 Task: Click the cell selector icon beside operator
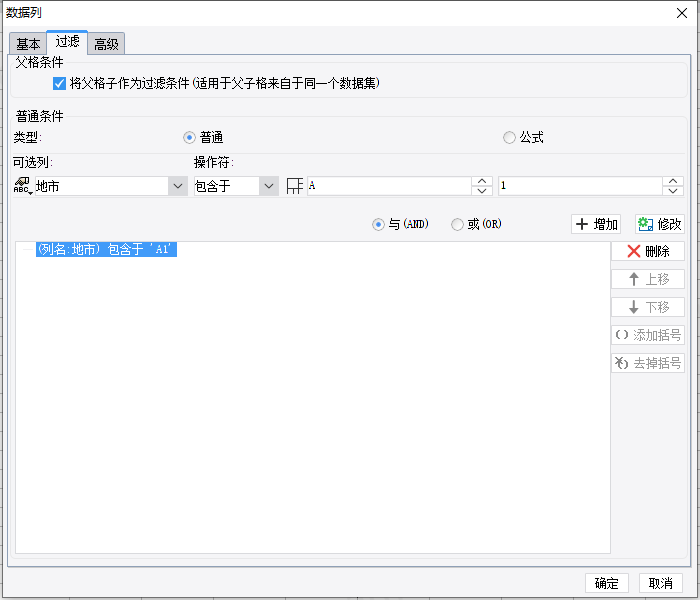pos(294,186)
